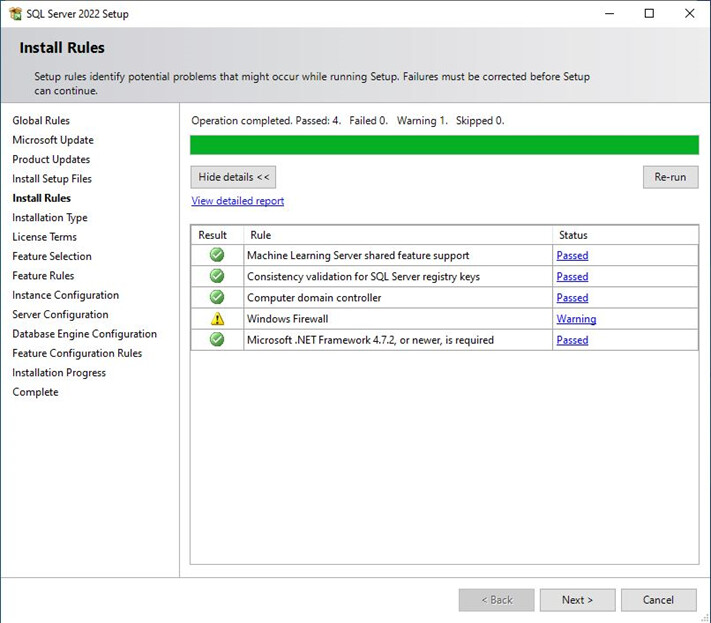Click the SQL Server Setup title bar icon
This screenshot has width=711, height=623.
coord(15,14)
